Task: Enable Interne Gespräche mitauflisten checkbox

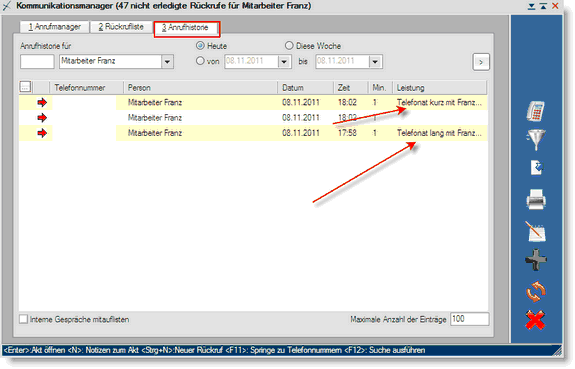Action: point(23,319)
